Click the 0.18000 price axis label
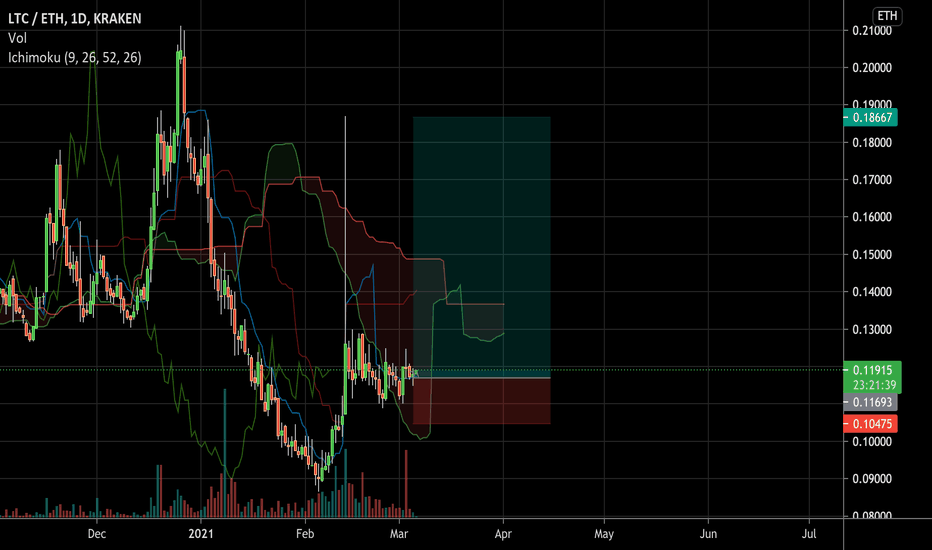This screenshot has height=550, width=932. point(872,143)
